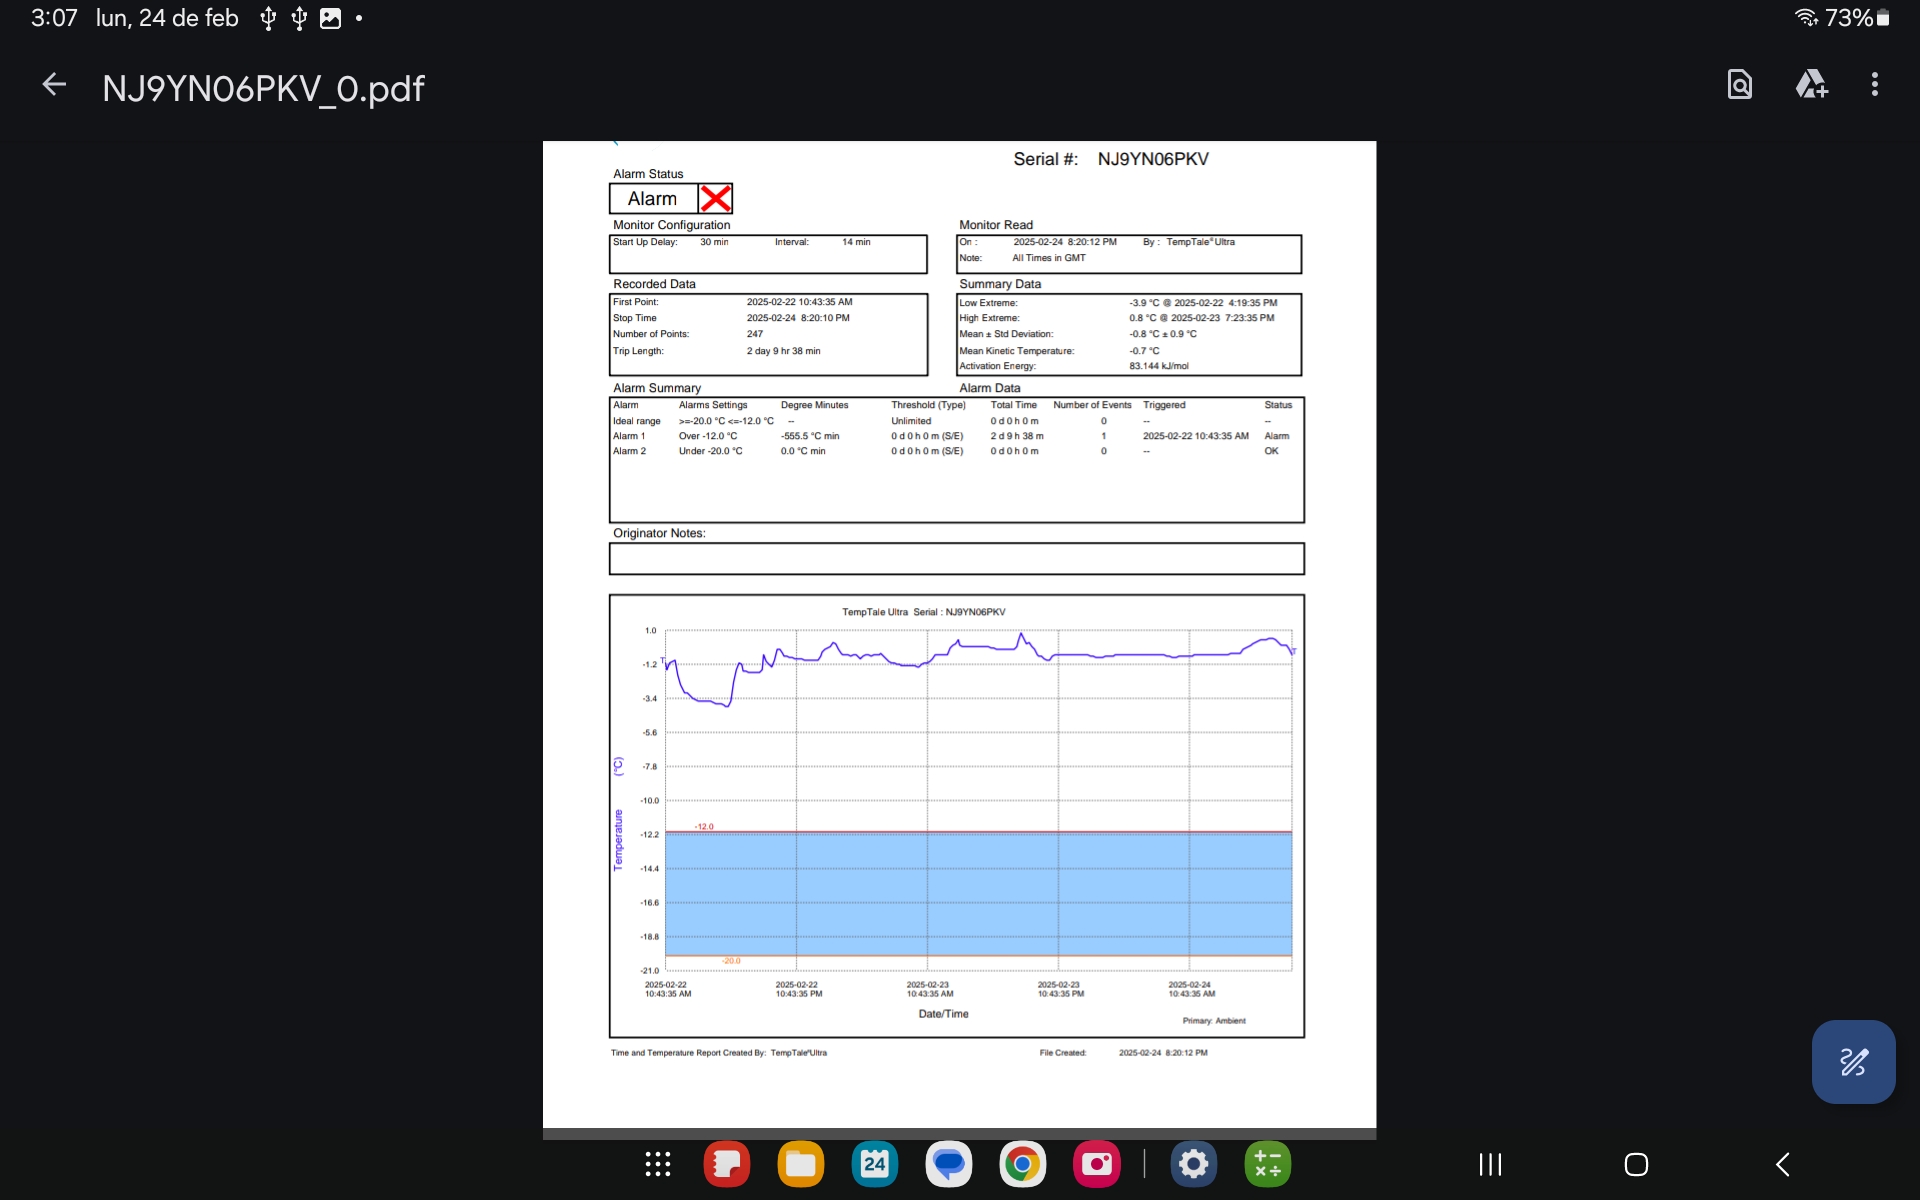The height and width of the screenshot is (1200, 1920).
Task: Tap the Add to Google Drive icon
Action: 1811,85
